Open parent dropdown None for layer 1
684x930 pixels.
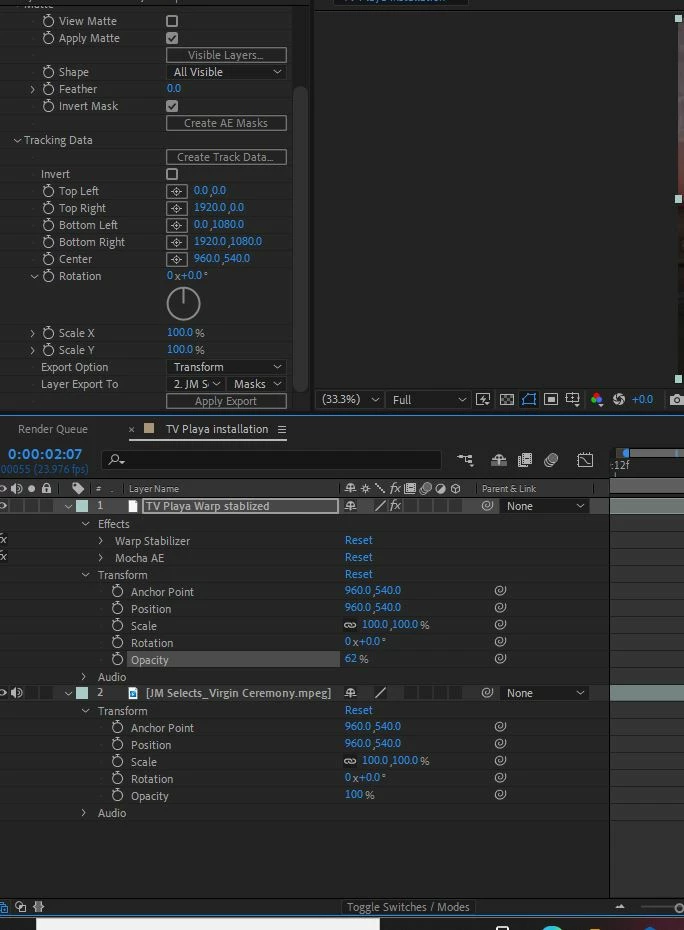pos(545,506)
